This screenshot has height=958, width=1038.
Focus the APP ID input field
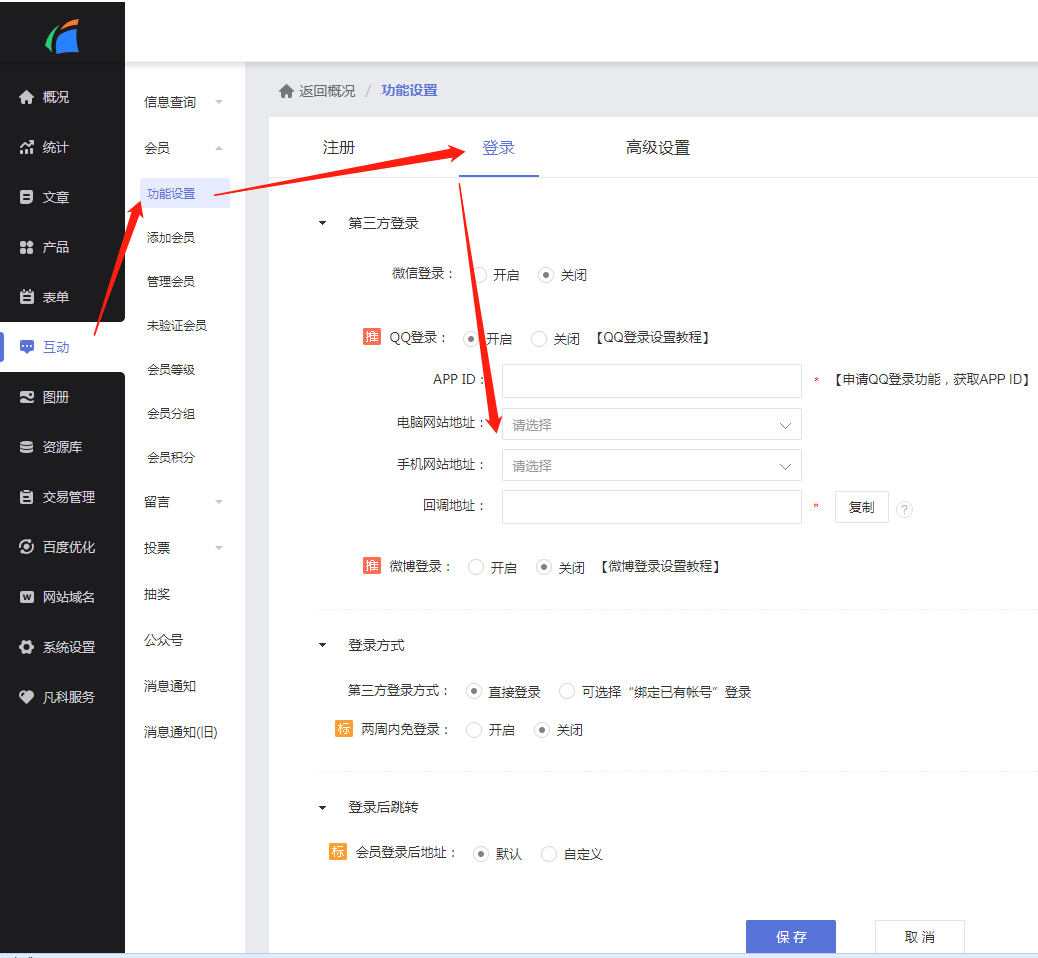click(651, 381)
